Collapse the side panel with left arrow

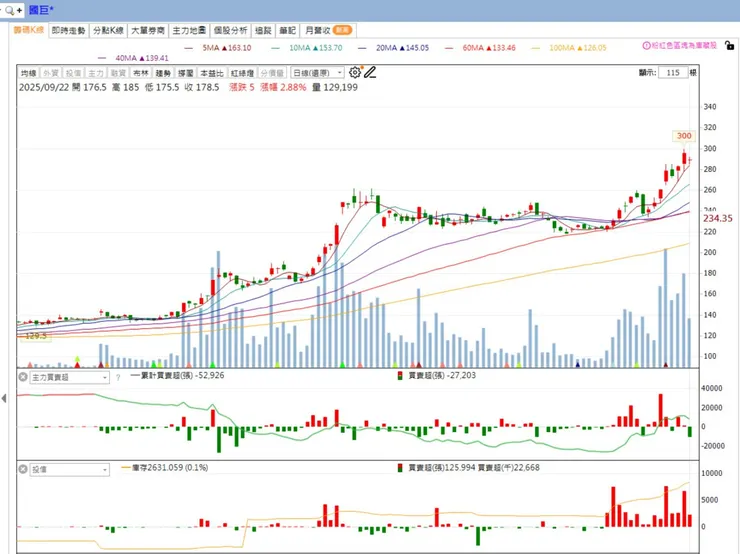tap(4, 398)
